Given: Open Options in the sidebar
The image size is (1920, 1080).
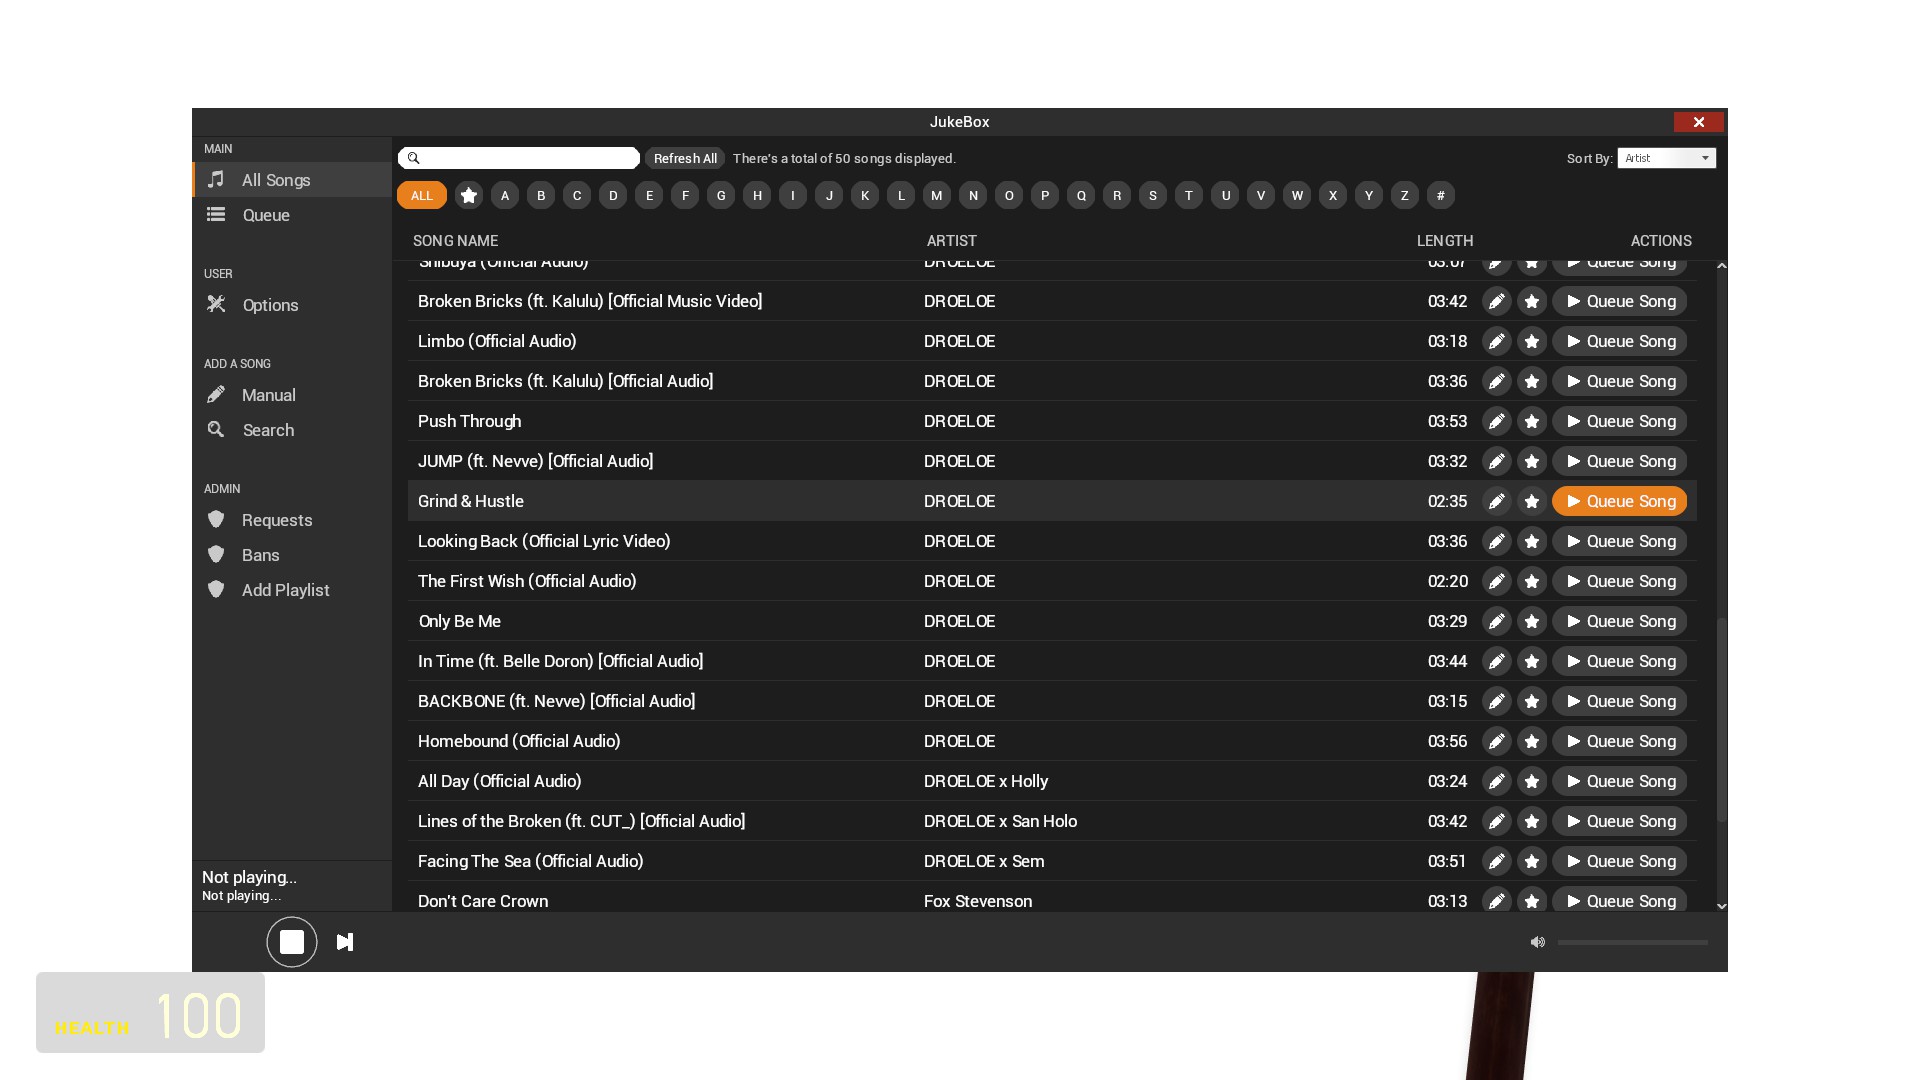Looking at the screenshot, I should [x=292, y=305].
